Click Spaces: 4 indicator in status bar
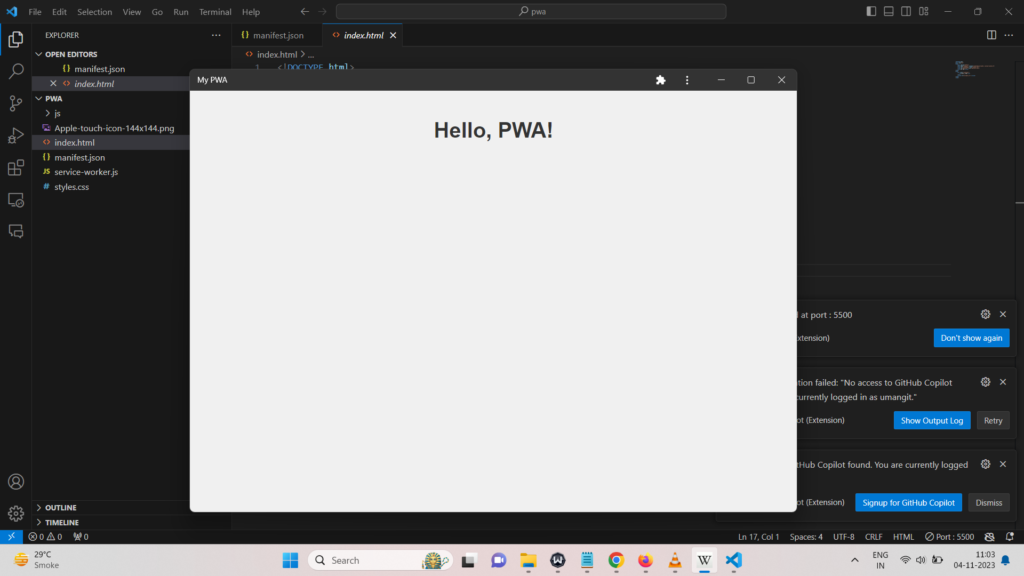Screen dimensions: 1024x576 point(805,536)
